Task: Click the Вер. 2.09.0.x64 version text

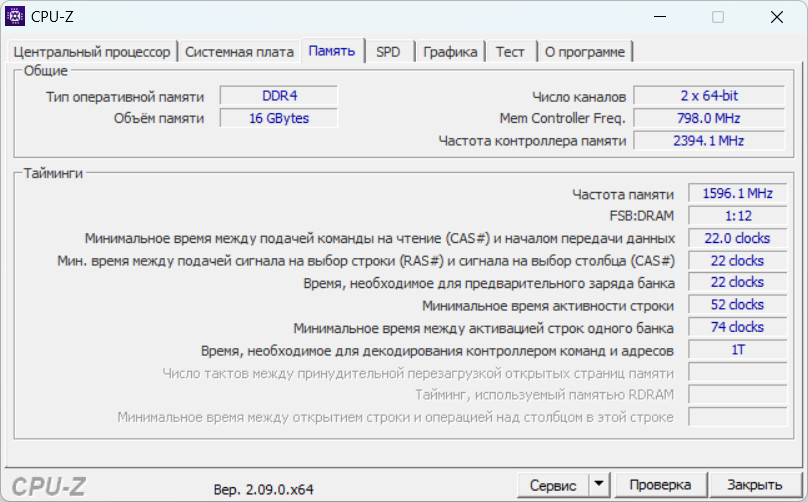Action: (x=263, y=489)
